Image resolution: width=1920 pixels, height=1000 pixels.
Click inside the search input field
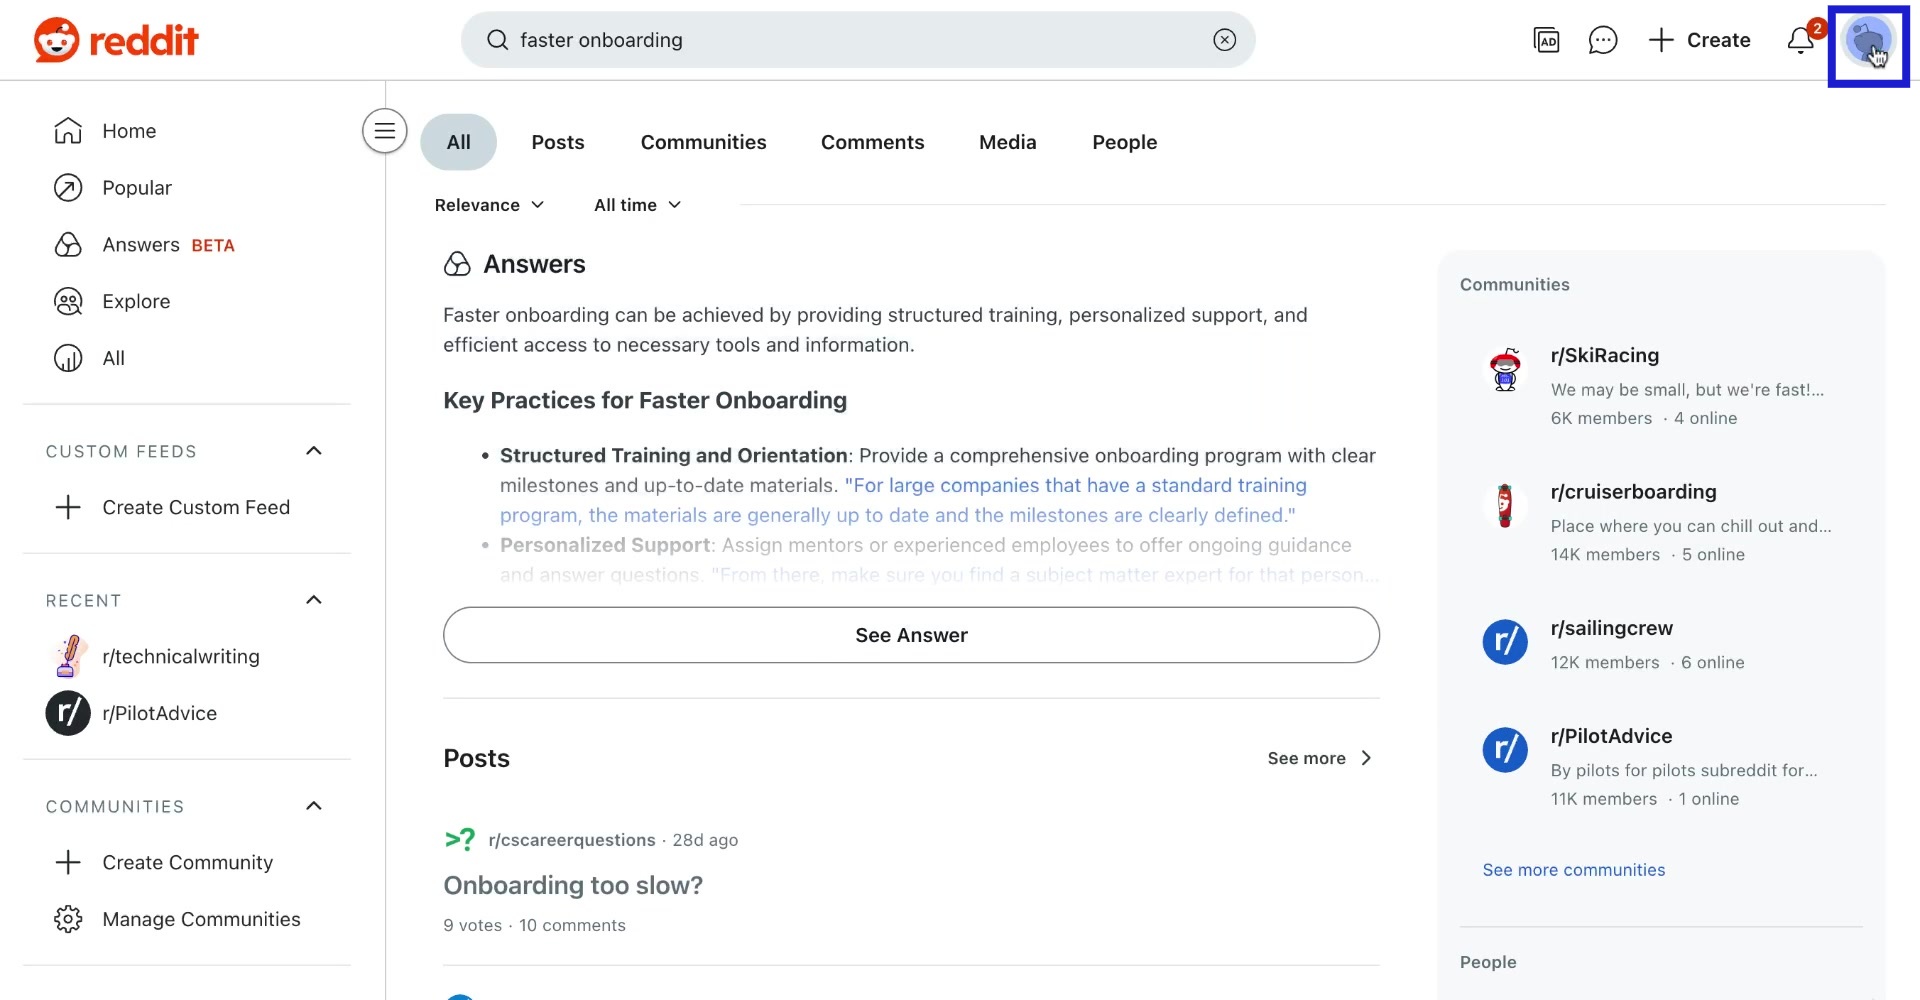(x=800, y=40)
